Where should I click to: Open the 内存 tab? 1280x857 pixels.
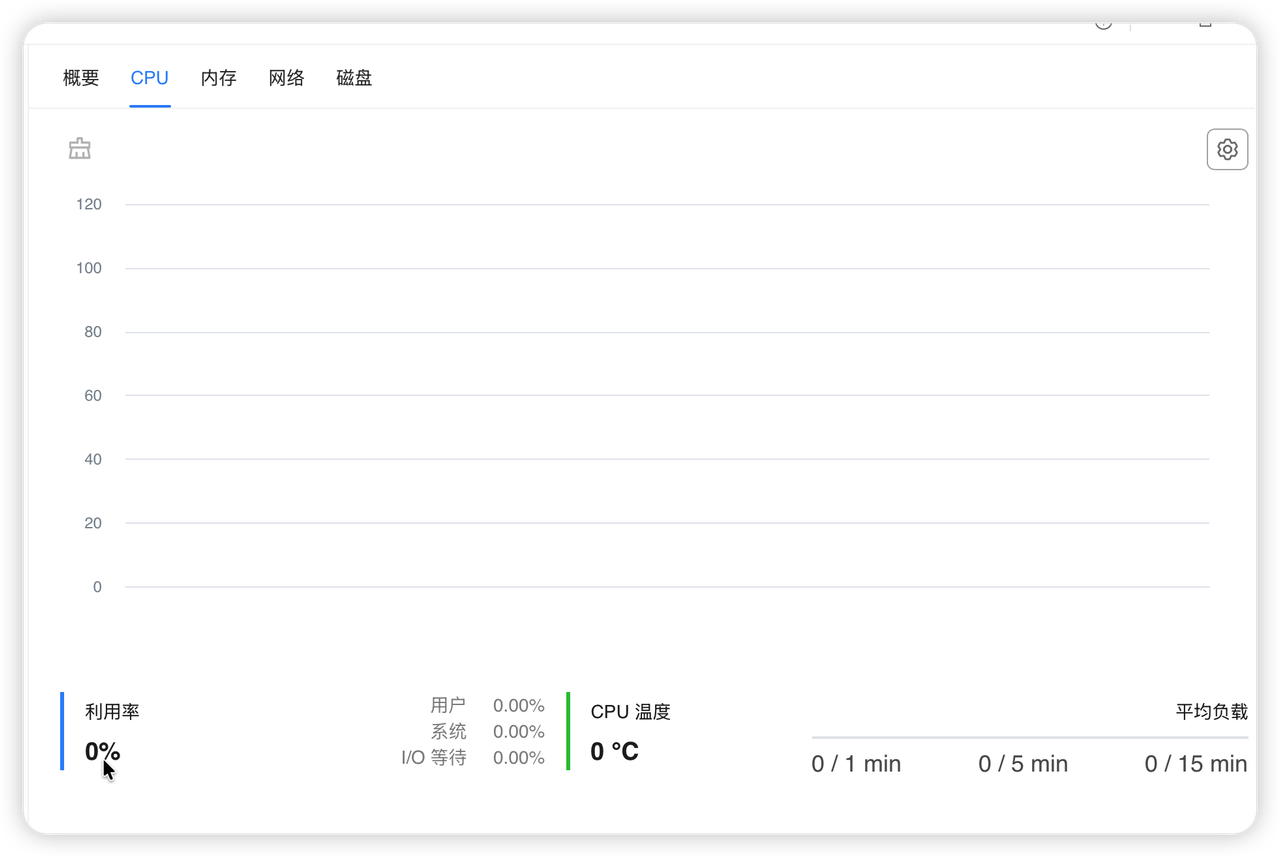(218, 78)
